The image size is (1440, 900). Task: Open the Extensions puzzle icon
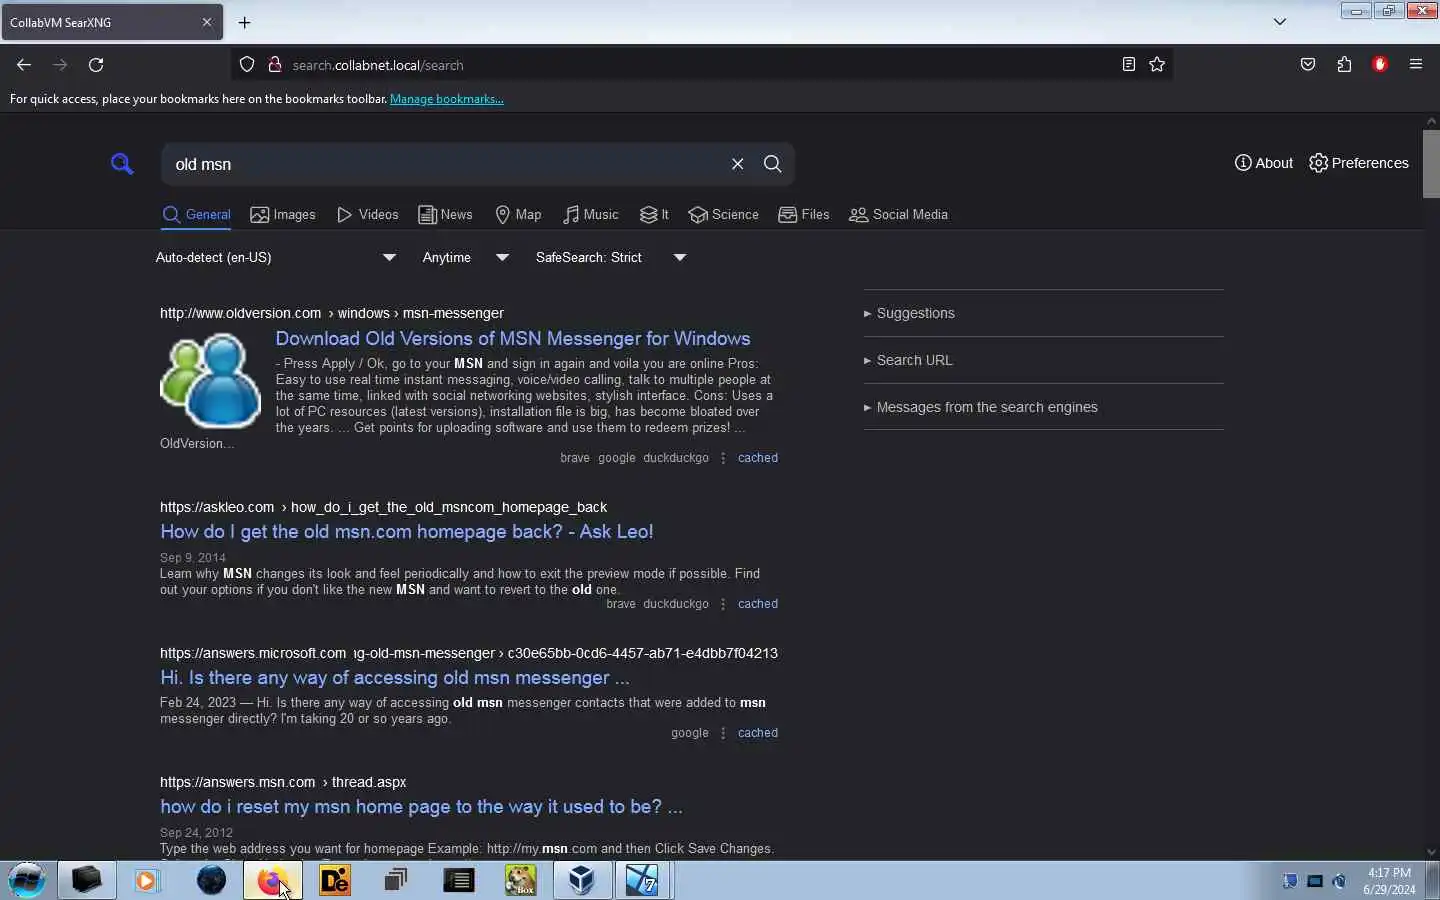(x=1344, y=65)
